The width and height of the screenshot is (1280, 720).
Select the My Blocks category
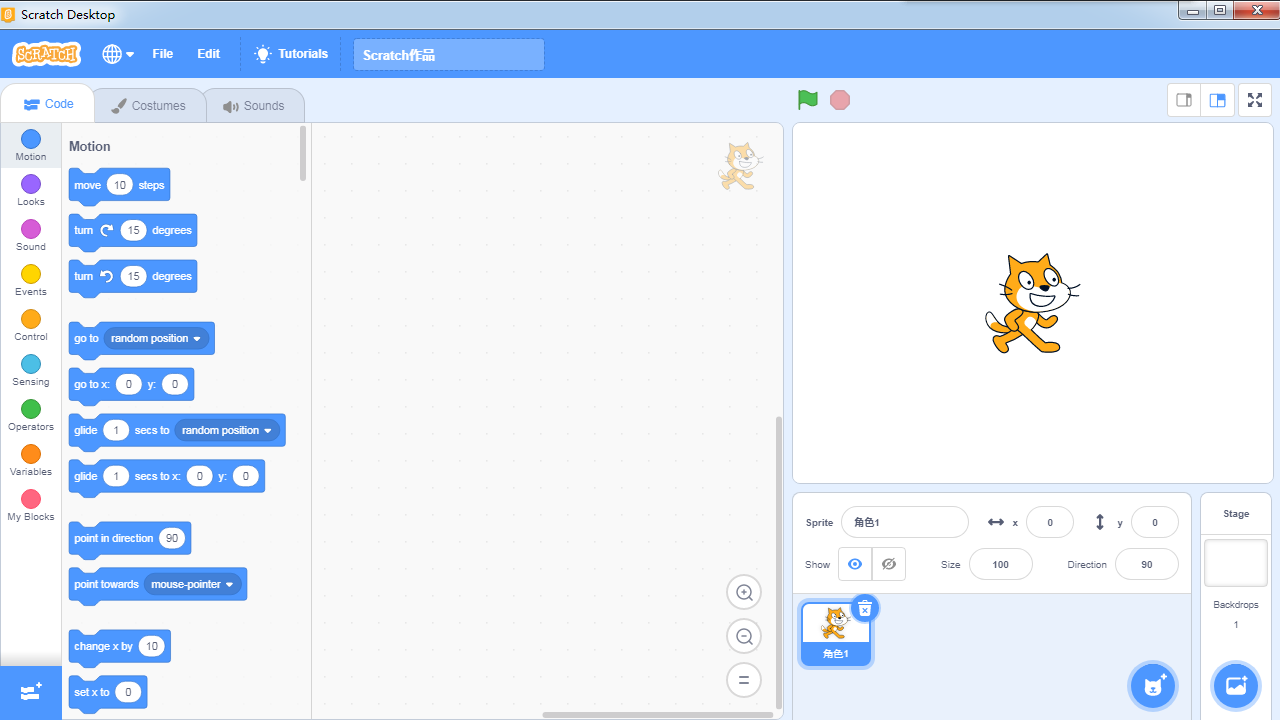tap(31, 505)
